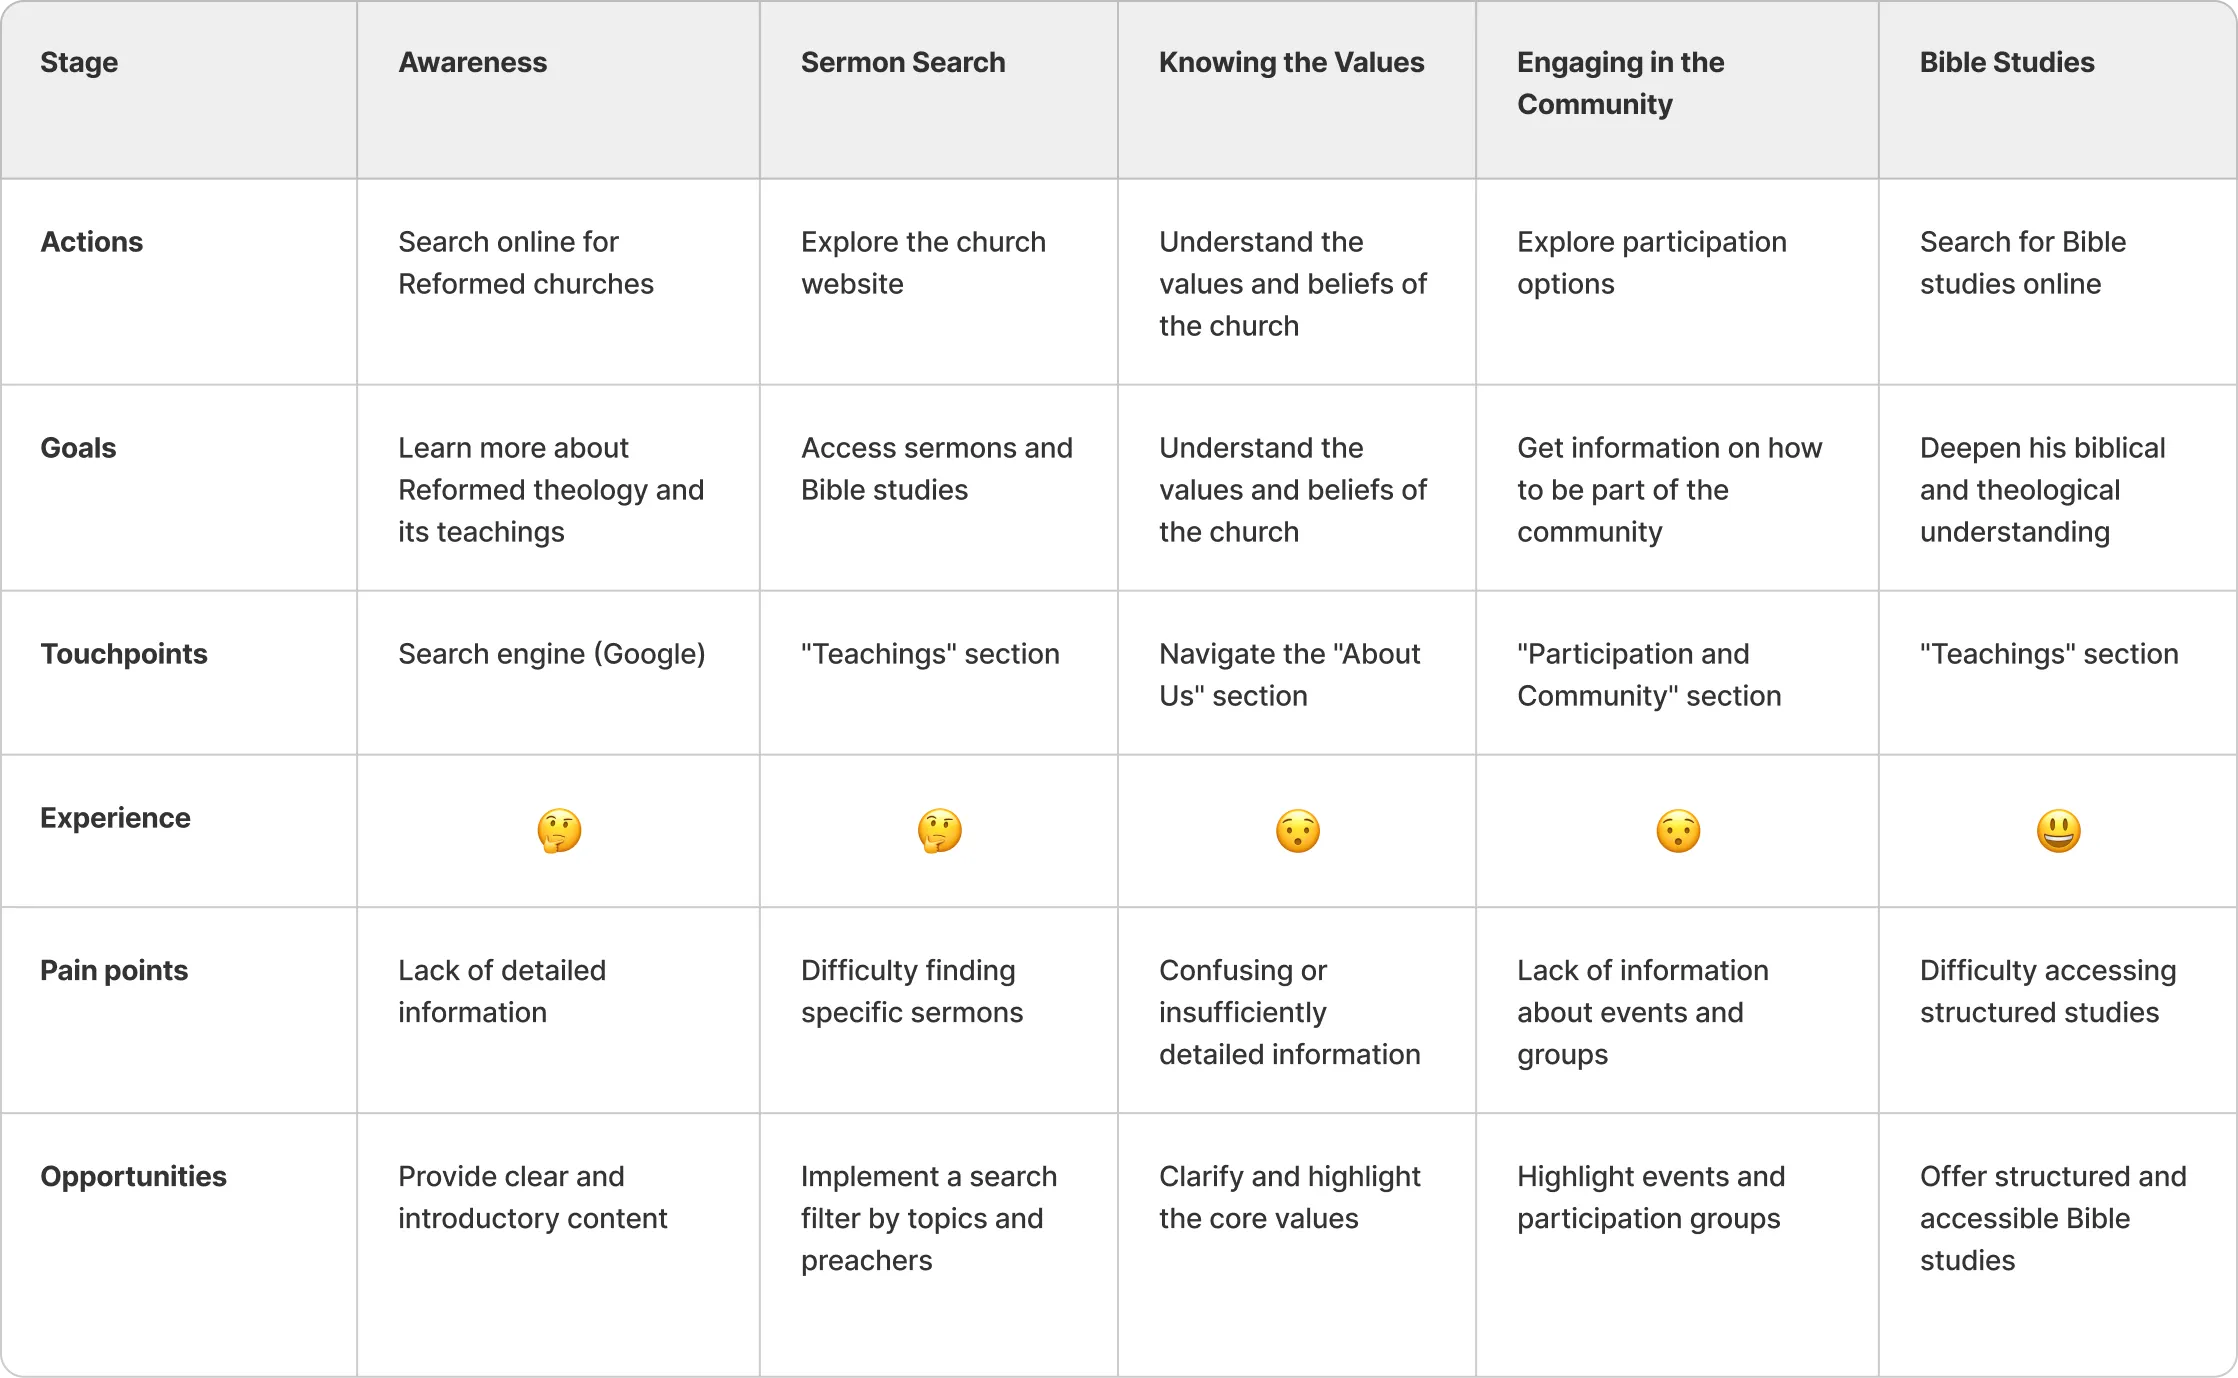The height and width of the screenshot is (1378, 2238).
Task: Click the Opportunities row label
Action: coord(133,1176)
